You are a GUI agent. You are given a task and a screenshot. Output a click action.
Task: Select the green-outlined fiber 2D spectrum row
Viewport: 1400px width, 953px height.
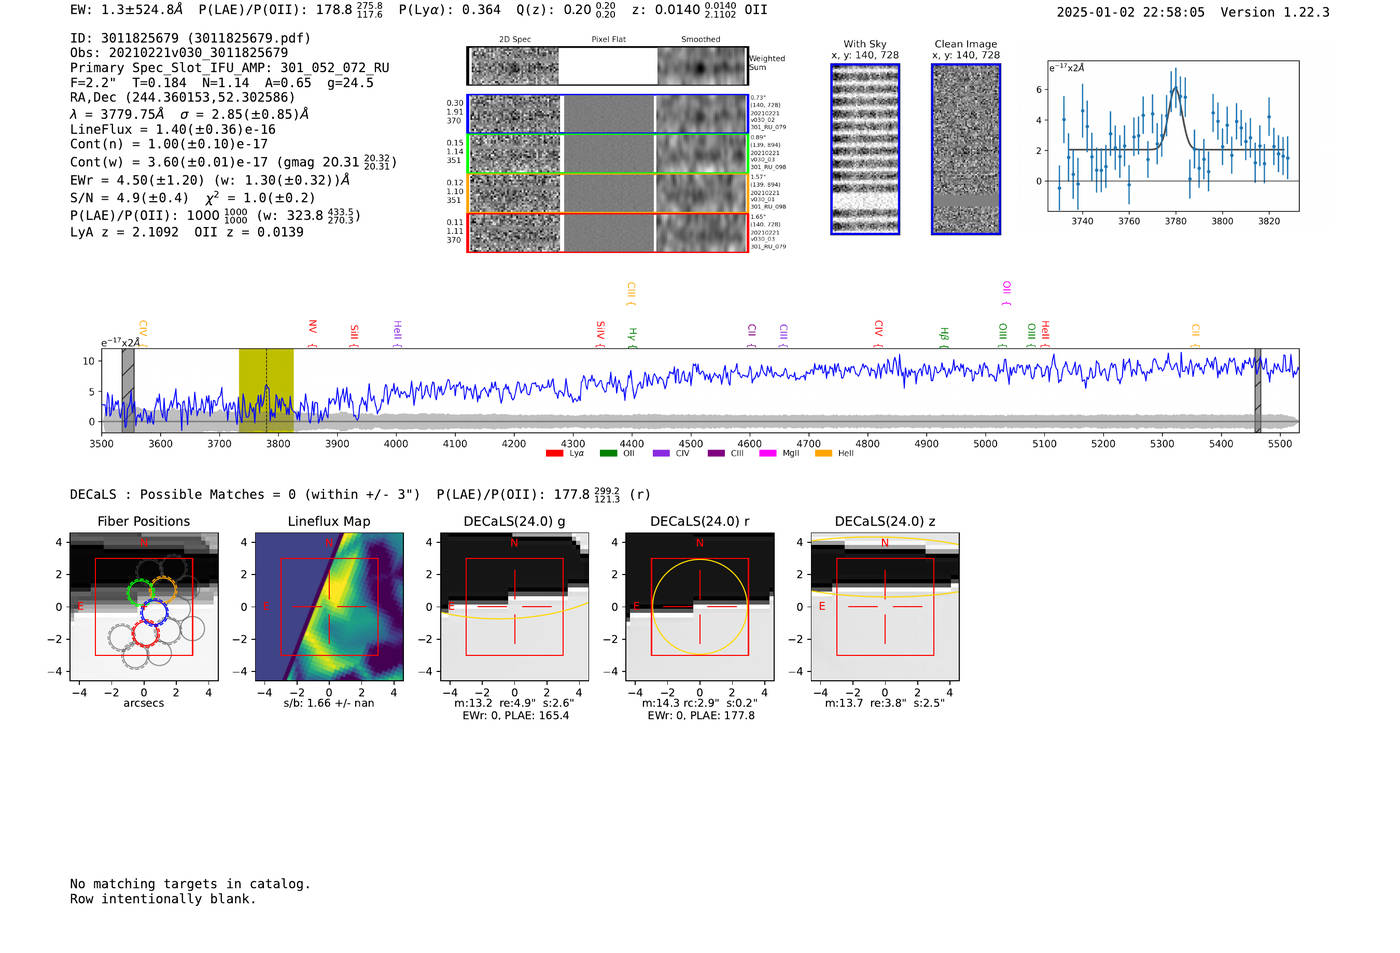(608, 154)
